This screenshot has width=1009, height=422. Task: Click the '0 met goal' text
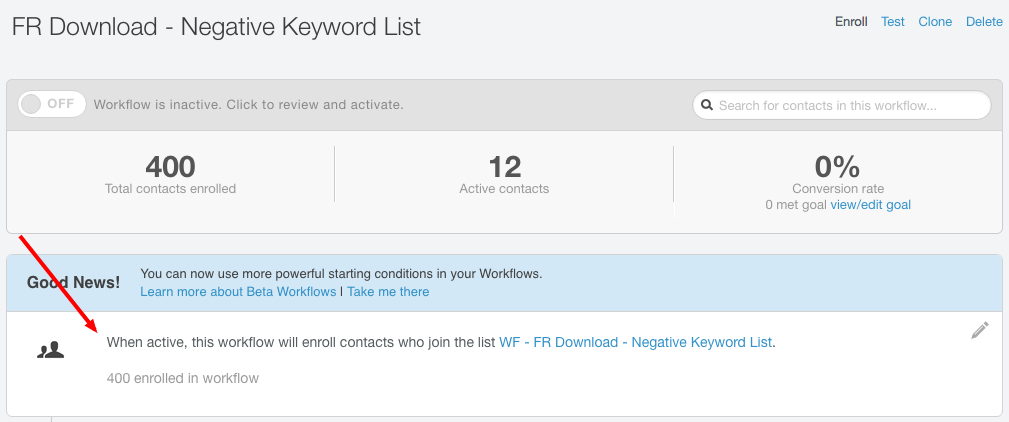tap(796, 205)
